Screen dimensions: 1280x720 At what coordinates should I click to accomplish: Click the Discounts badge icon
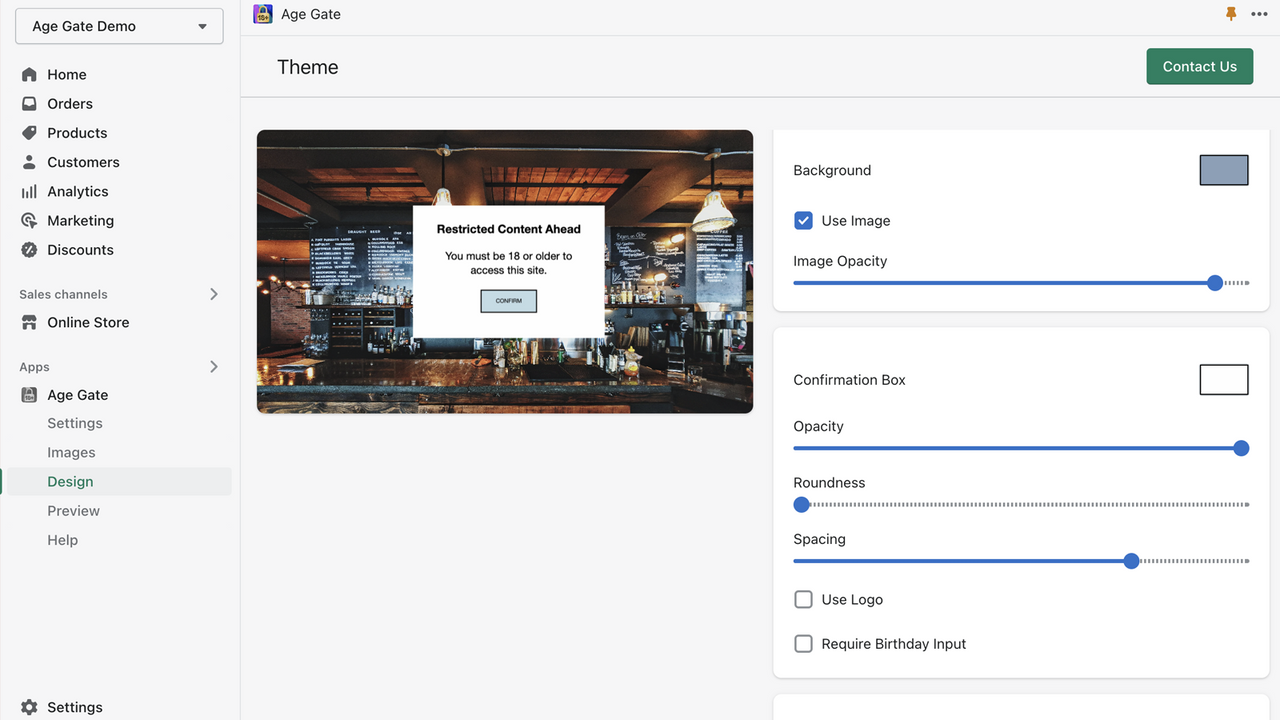pyautogui.click(x=29, y=250)
